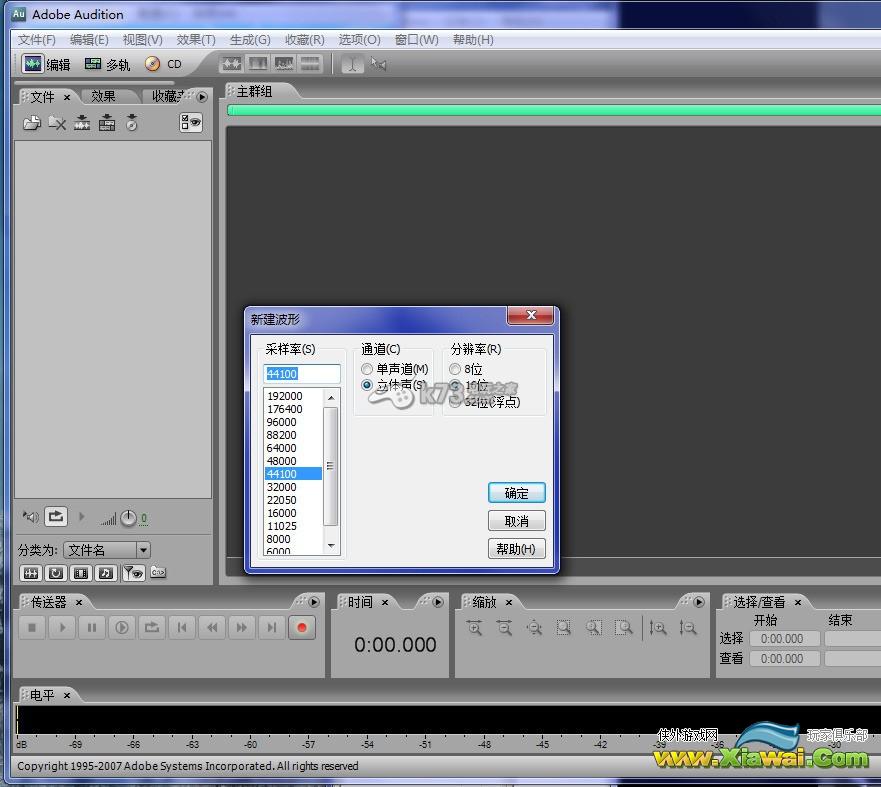Image resolution: width=881 pixels, height=787 pixels.
Task: Select 8-bit resolution radio button
Action: 455,369
